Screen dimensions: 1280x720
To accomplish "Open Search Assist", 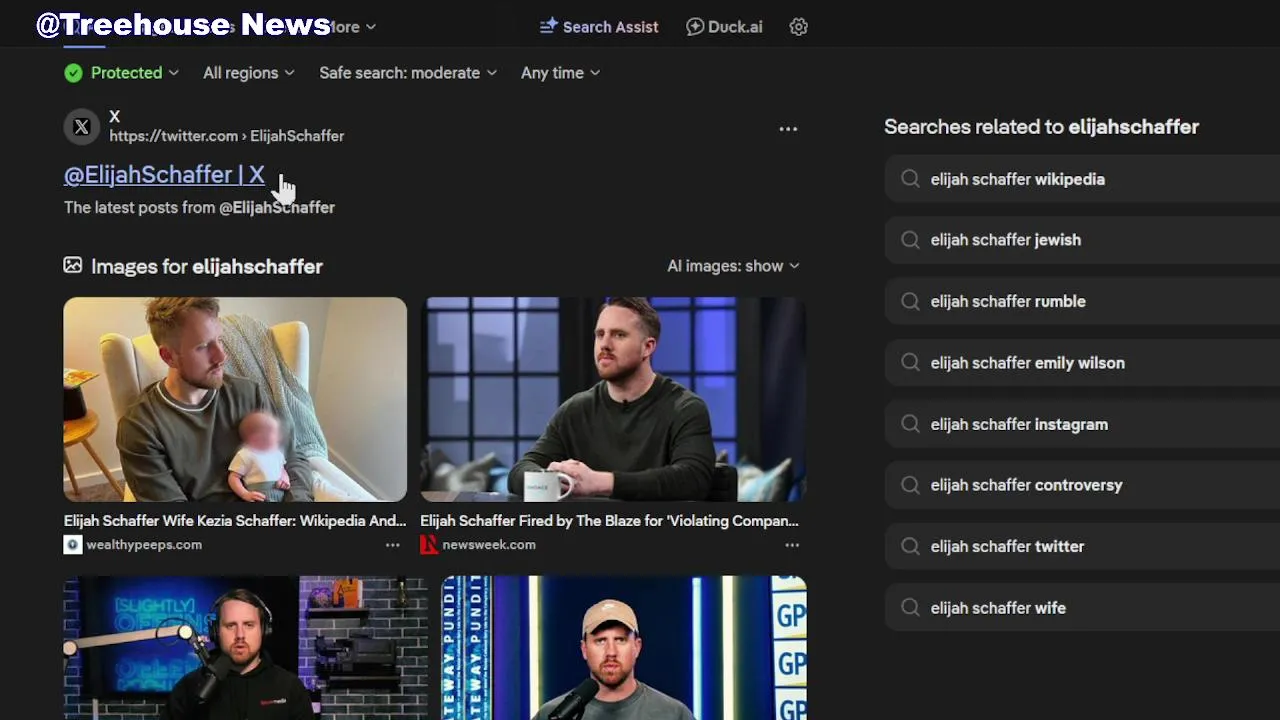I will click(x=599, y=27).
